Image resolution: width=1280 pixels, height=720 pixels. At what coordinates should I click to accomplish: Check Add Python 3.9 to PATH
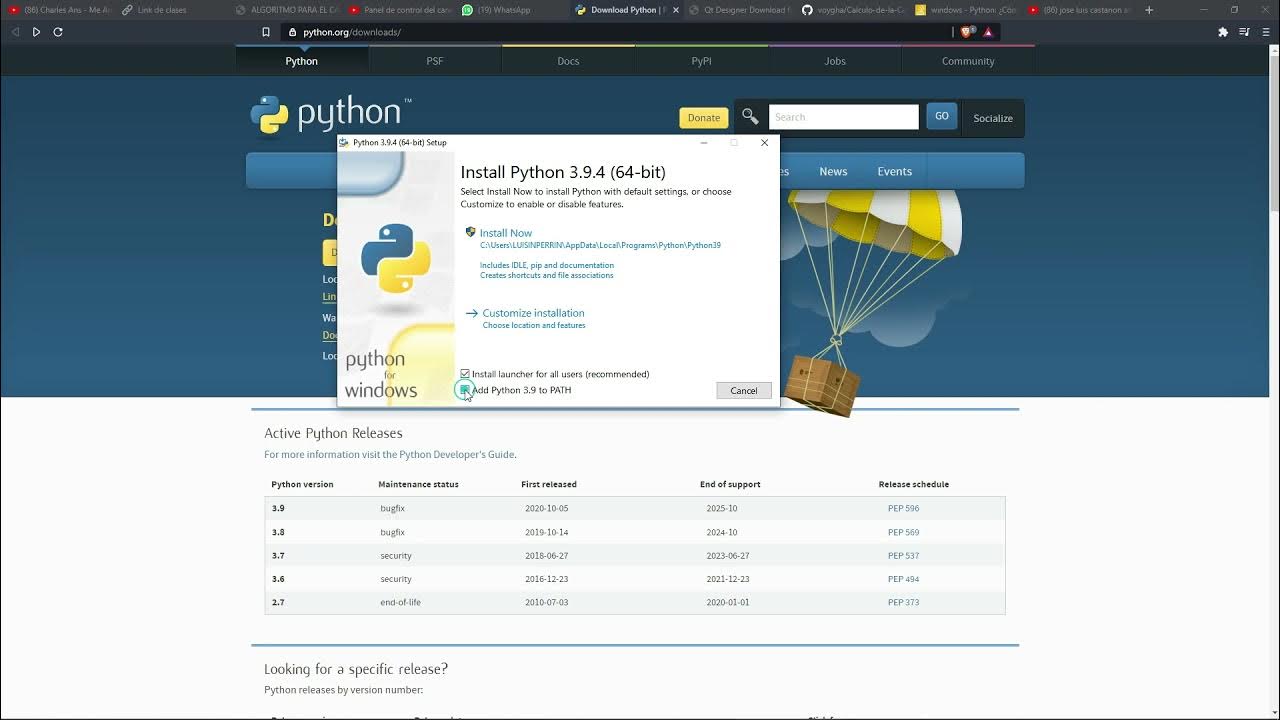point(465,390)
